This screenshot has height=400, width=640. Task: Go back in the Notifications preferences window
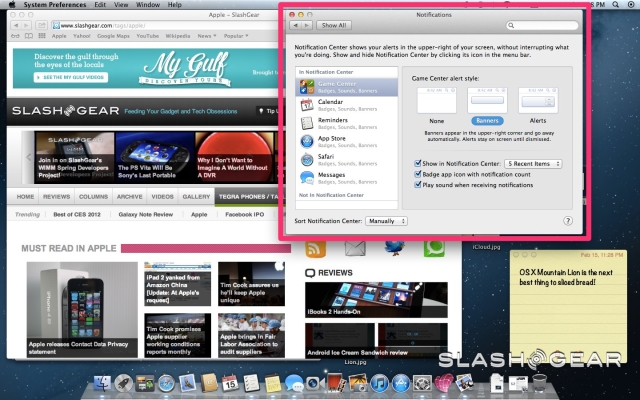tap(296, 25)
